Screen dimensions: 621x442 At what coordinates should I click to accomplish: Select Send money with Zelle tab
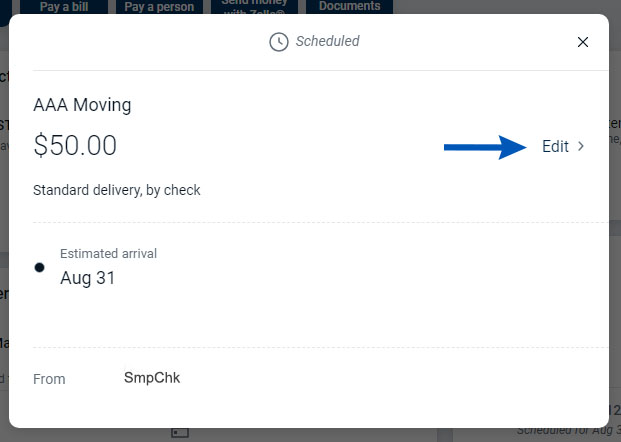pos(255,6)
